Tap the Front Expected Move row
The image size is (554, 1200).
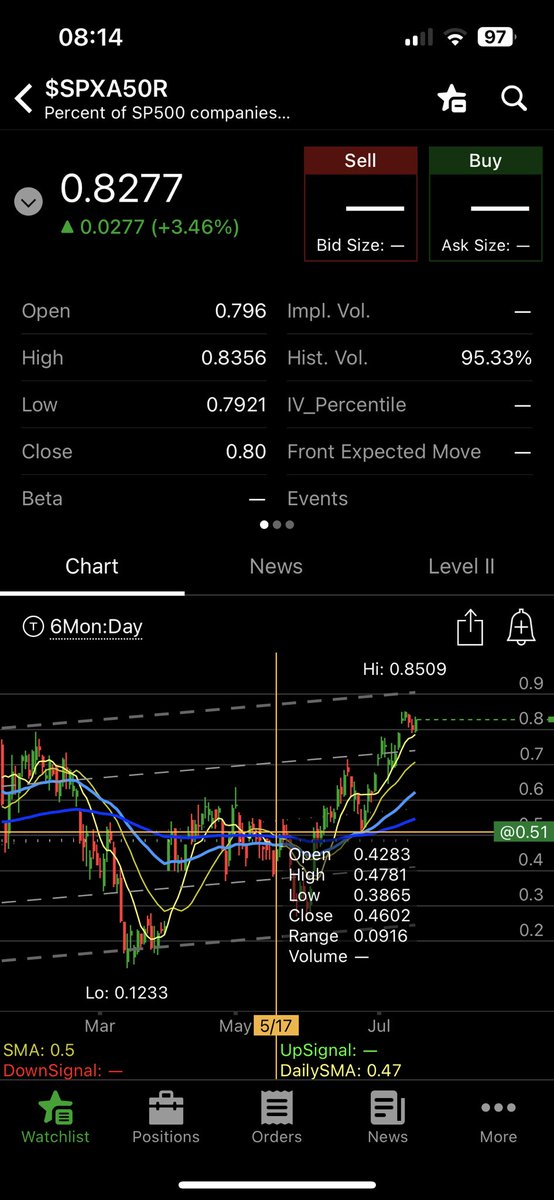pos(409,452)
